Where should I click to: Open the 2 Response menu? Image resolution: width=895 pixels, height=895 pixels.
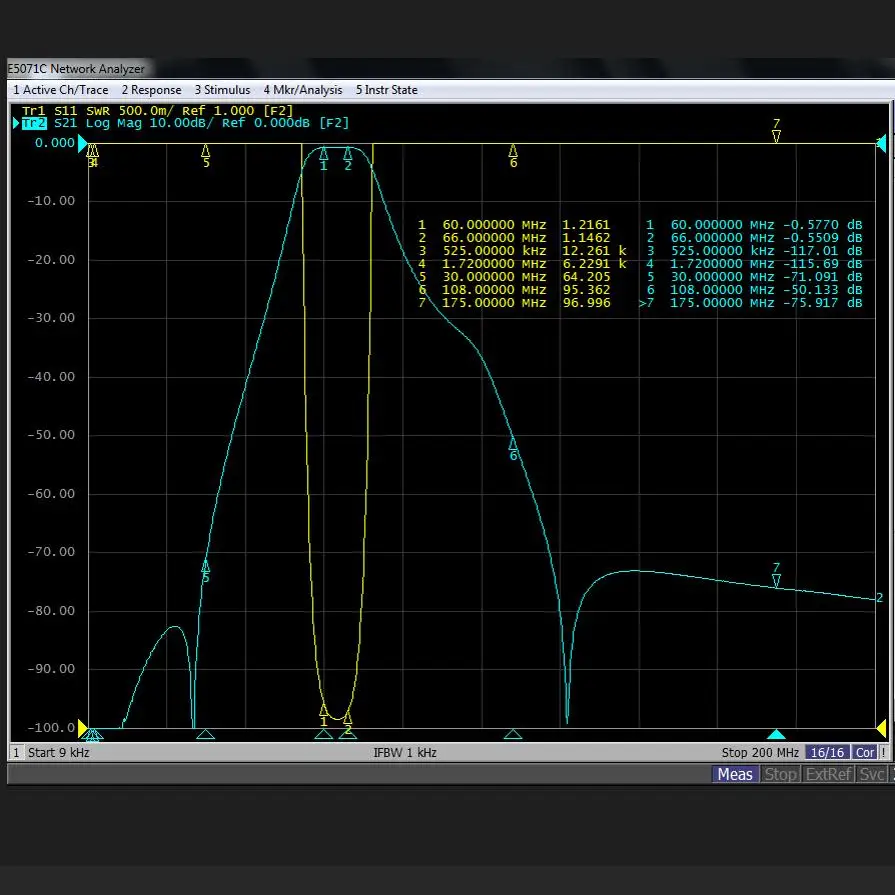[x=152, y=90]
